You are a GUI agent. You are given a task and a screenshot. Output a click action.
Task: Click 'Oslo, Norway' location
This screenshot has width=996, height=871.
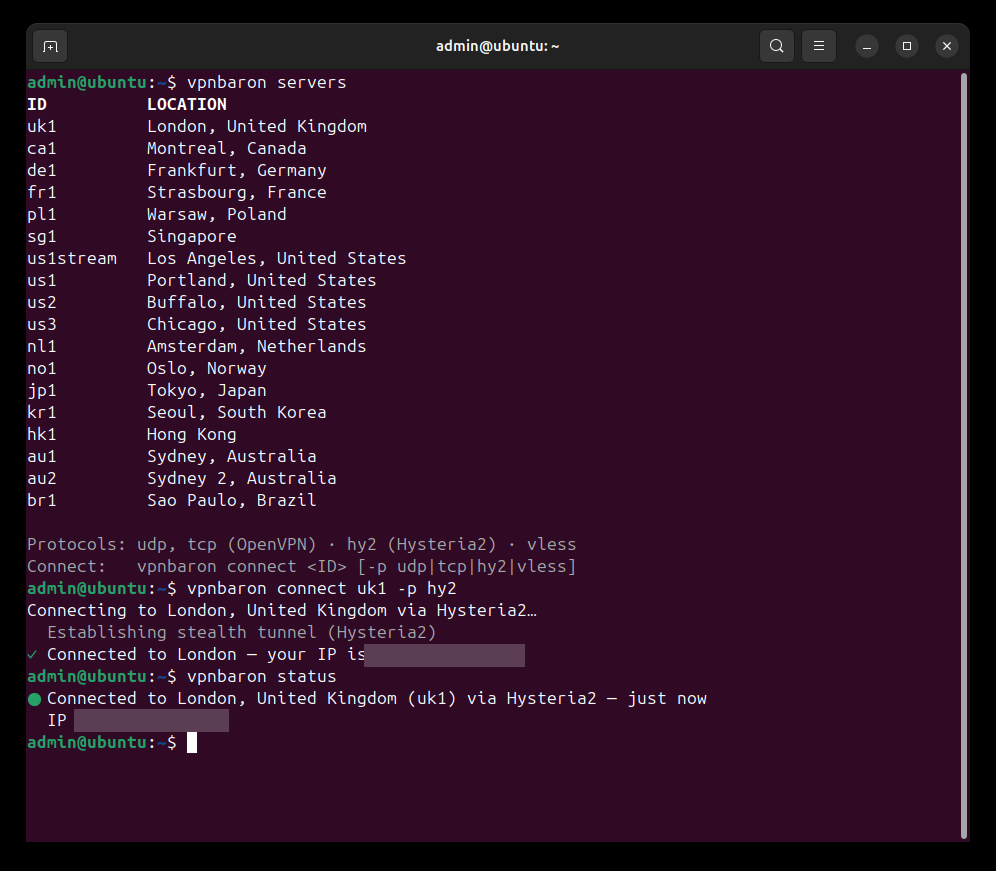tap(206, 368)
